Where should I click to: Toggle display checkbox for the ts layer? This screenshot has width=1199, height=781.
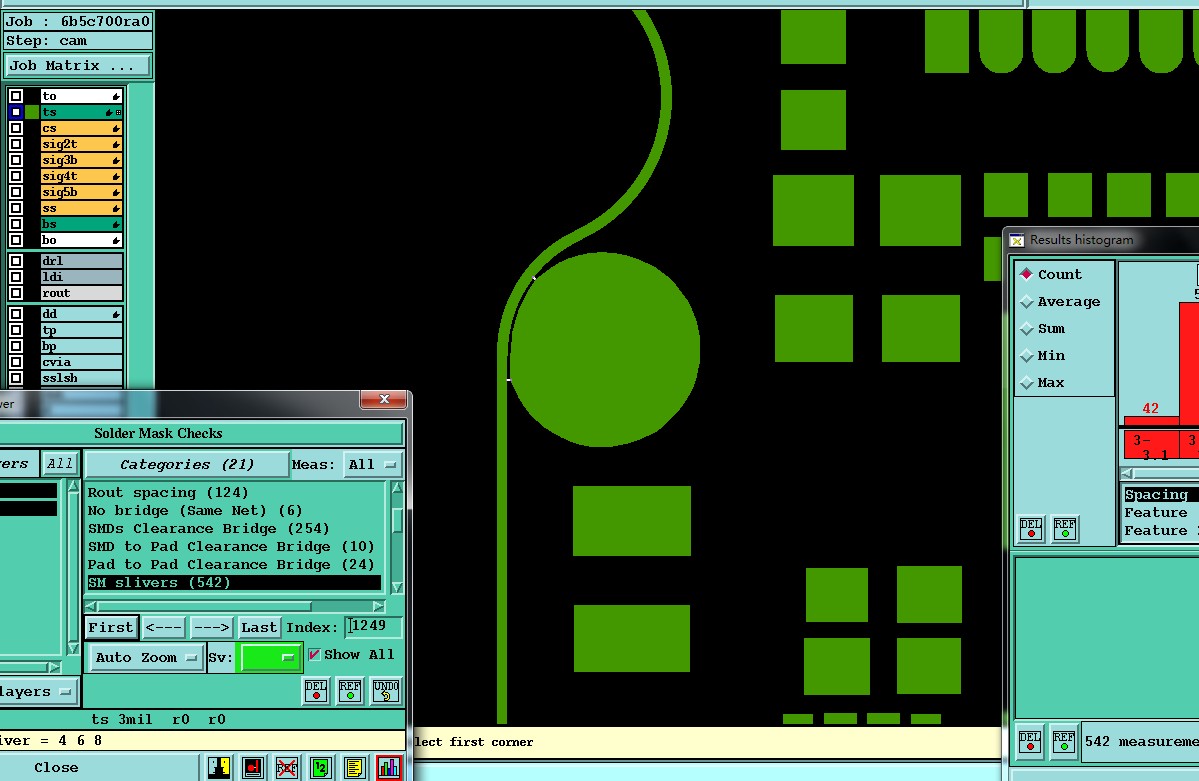(15, 112)
